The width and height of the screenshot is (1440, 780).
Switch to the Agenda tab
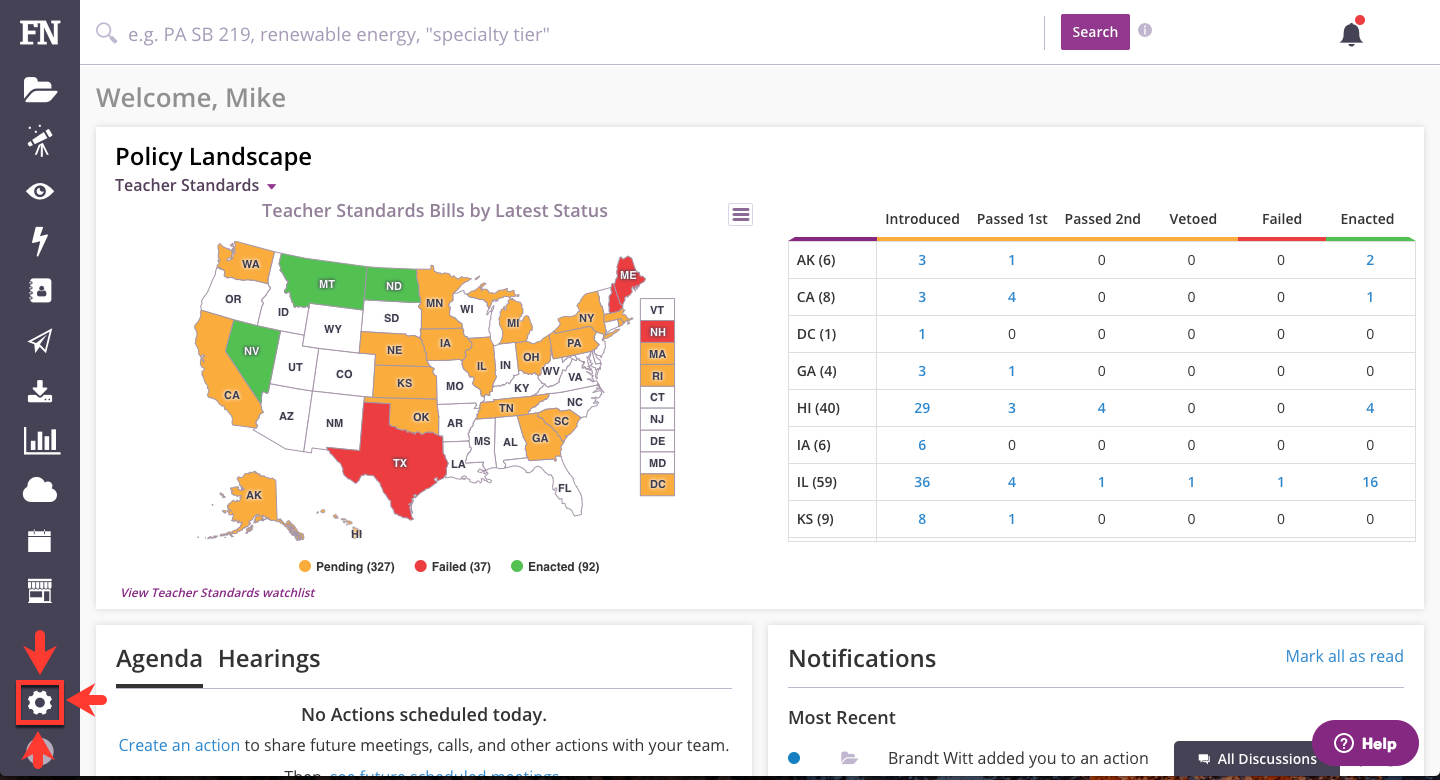[159, 659]
